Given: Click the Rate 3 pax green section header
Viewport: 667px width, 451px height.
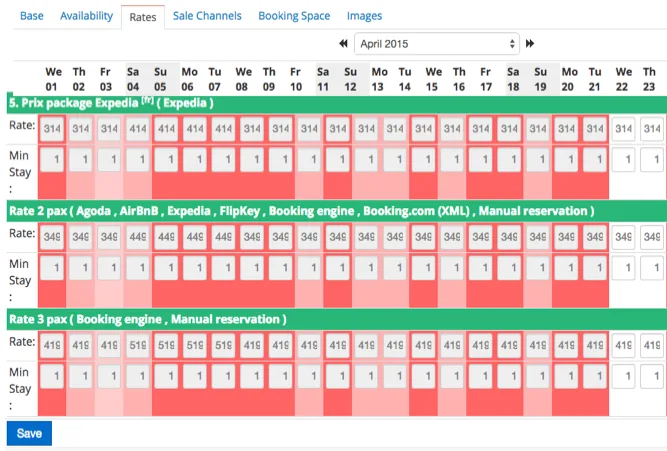Looking at the screenshot, I should (337, 319).
